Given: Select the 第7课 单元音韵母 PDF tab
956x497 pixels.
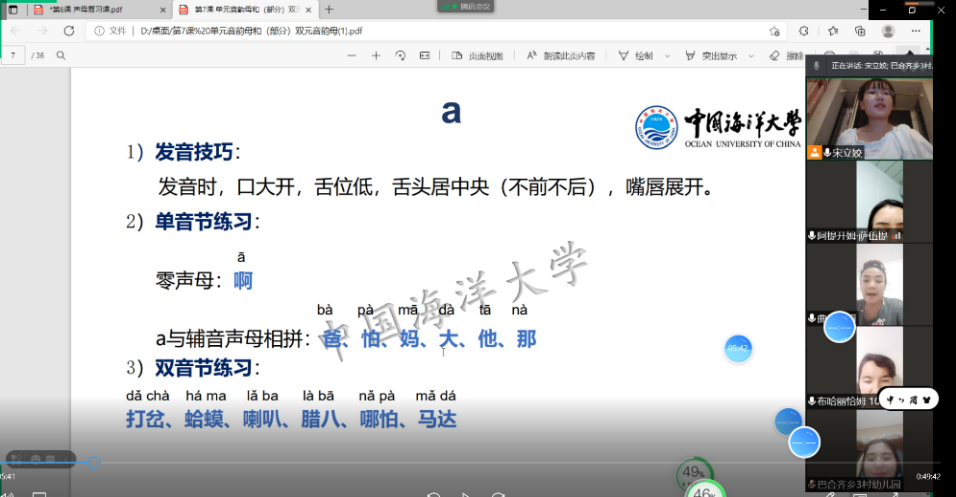Looking at the screenshot, I should [x=246, y=10].
